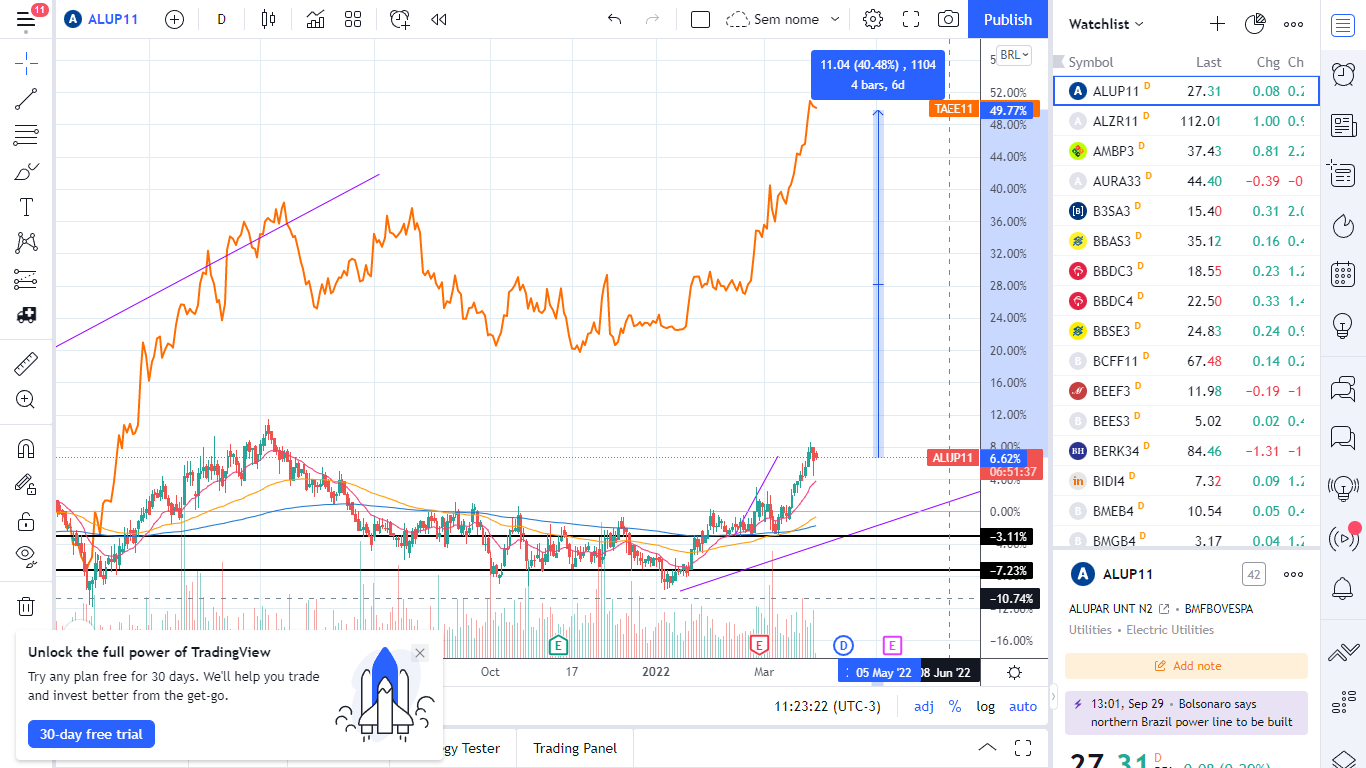Open the 11:23:22 (UTC-3) timezone menu
Screen dimensions: 1366x768
(x=827, y=706)
